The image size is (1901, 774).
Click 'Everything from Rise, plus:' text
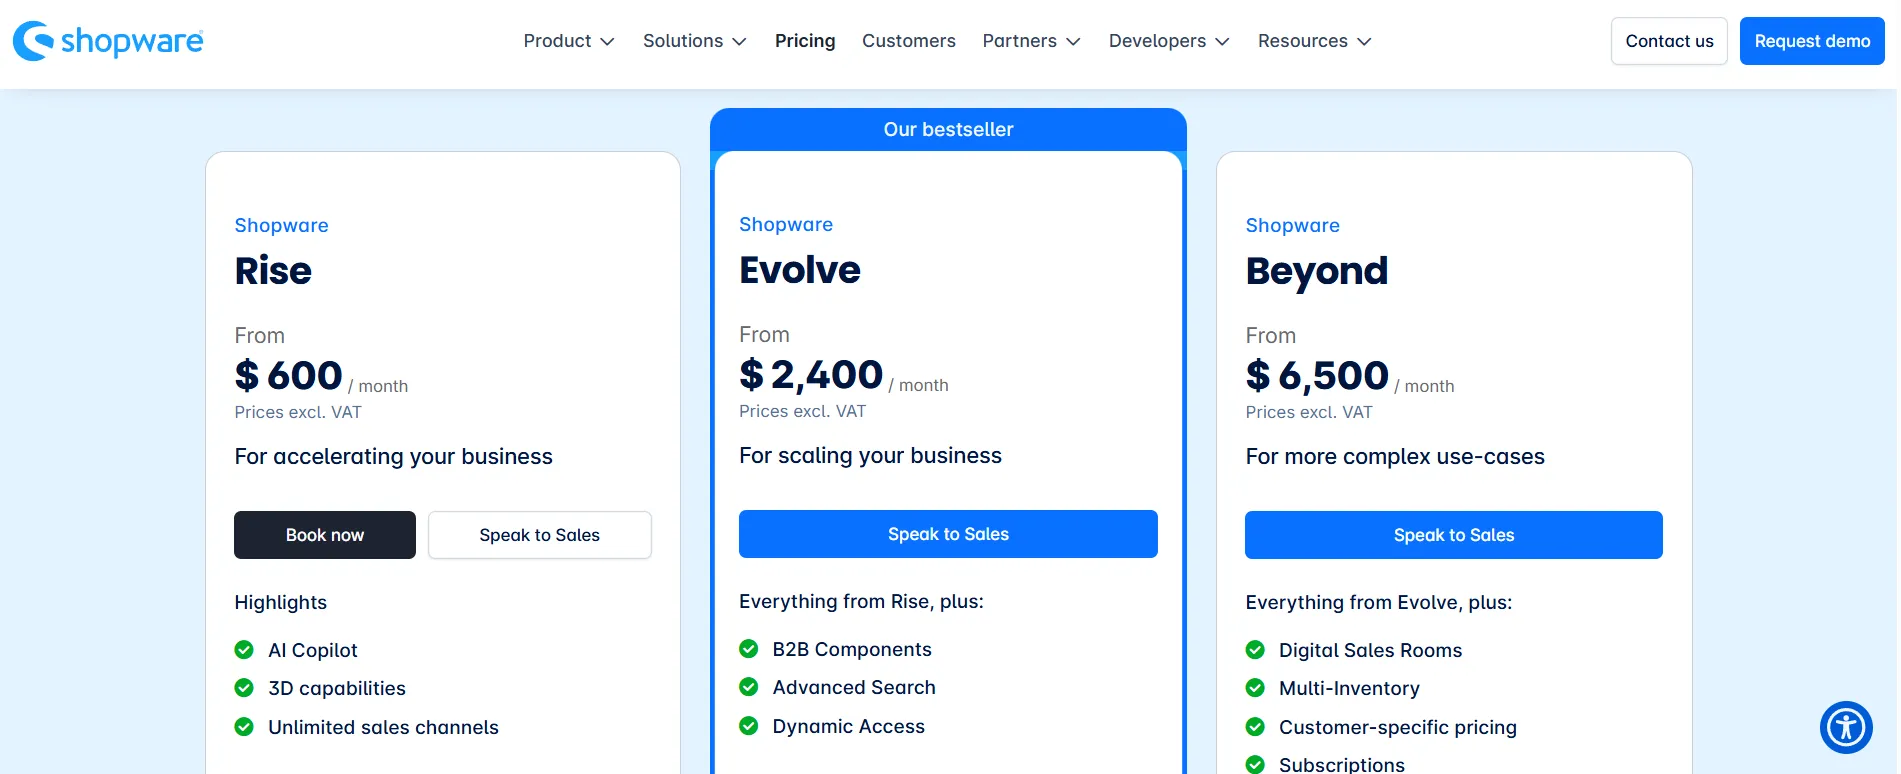click(861, 601)
